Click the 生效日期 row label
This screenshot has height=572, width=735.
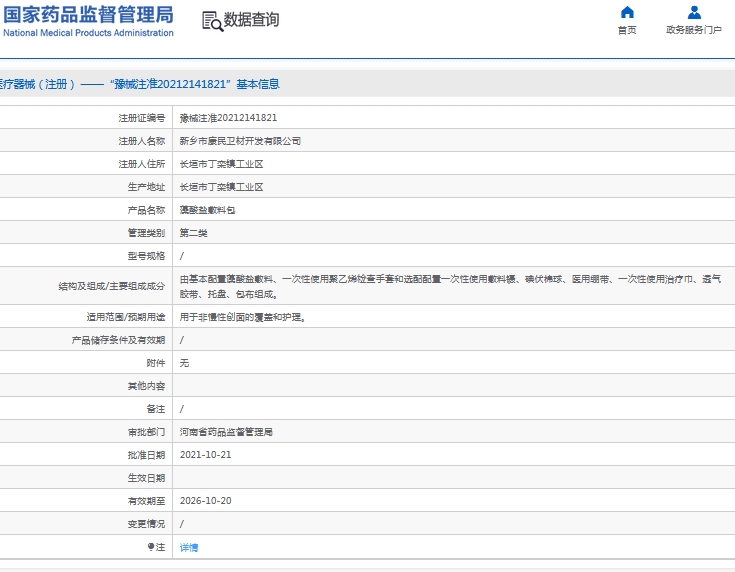click(146, 478)
